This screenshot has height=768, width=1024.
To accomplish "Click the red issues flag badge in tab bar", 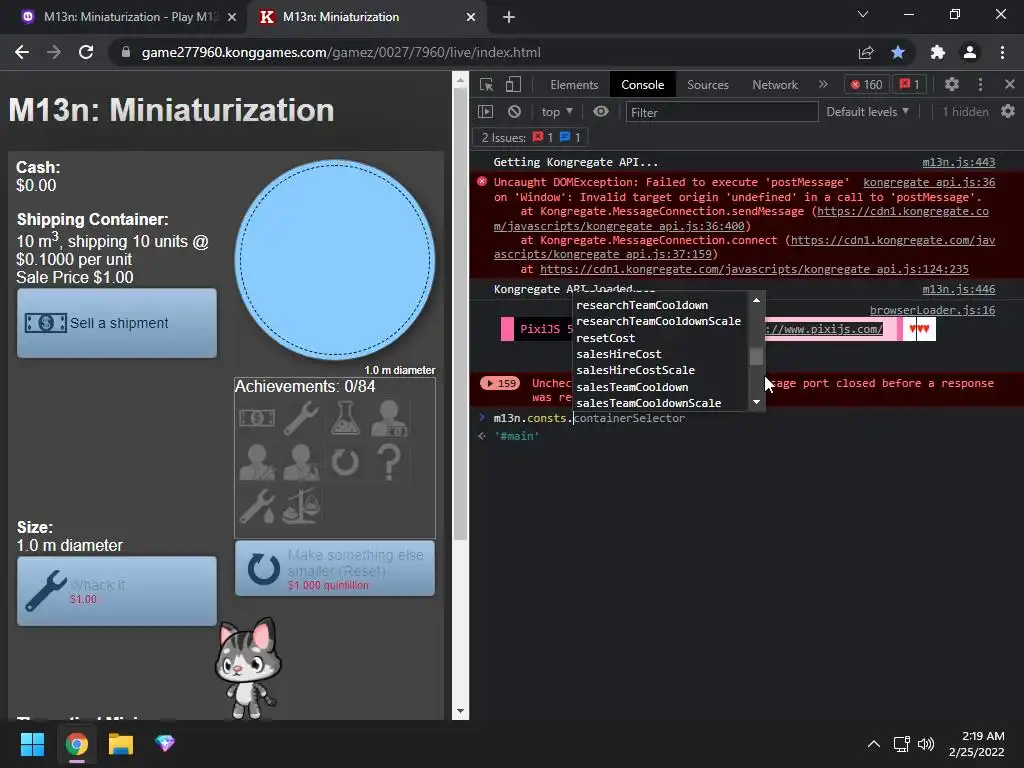I will point(910,84).
